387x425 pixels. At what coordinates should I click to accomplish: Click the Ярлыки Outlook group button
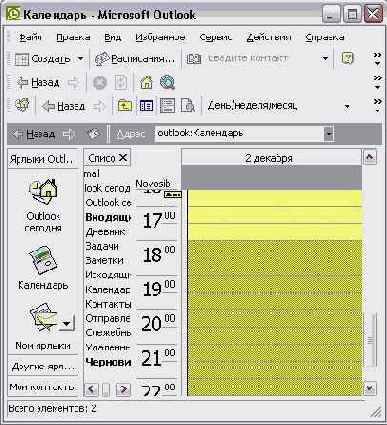point(43,159)
